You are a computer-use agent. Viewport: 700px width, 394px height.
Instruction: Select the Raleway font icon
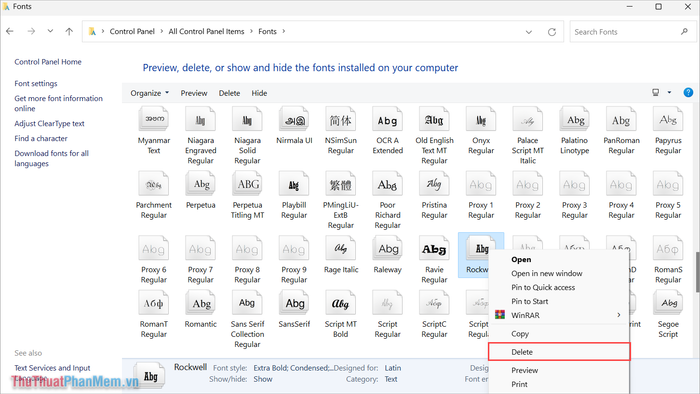coord(388,248)
